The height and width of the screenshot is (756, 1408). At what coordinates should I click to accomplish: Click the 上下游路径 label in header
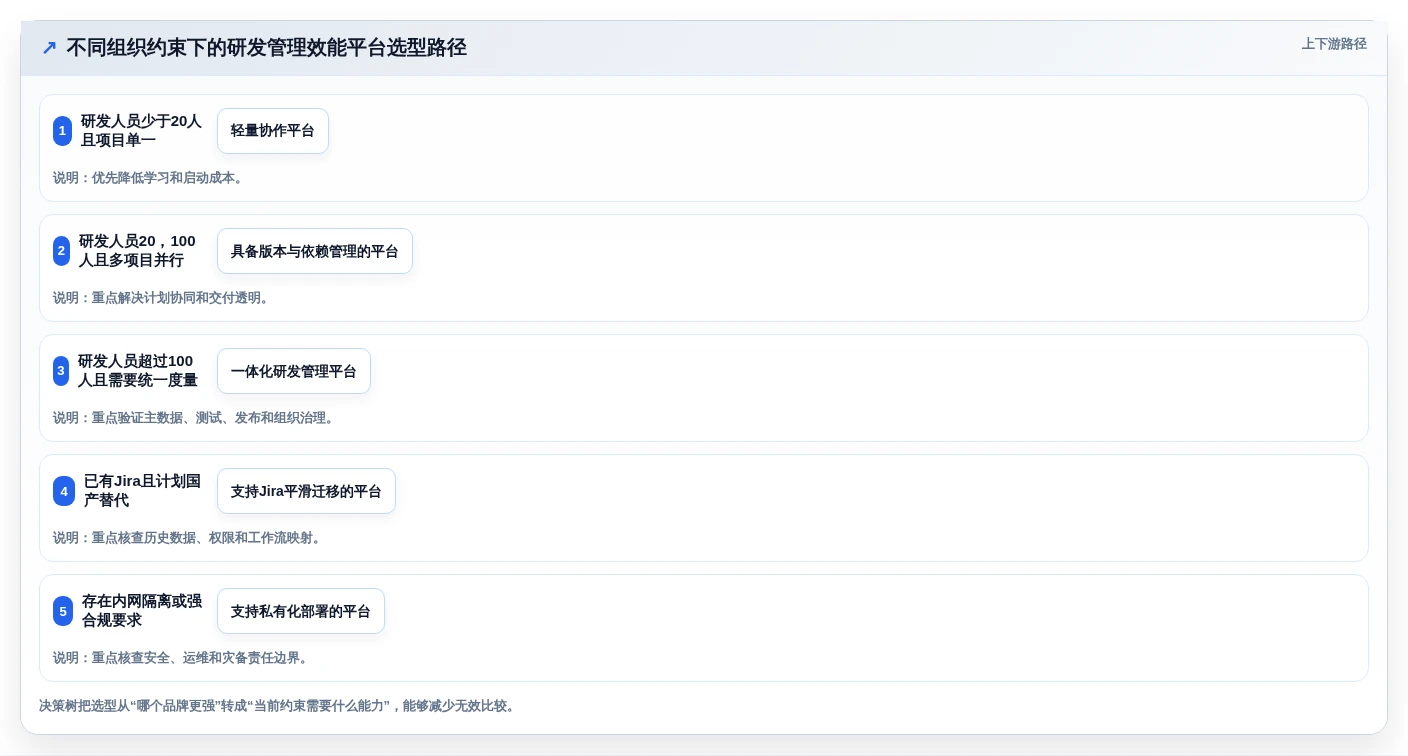[1334, 44]
